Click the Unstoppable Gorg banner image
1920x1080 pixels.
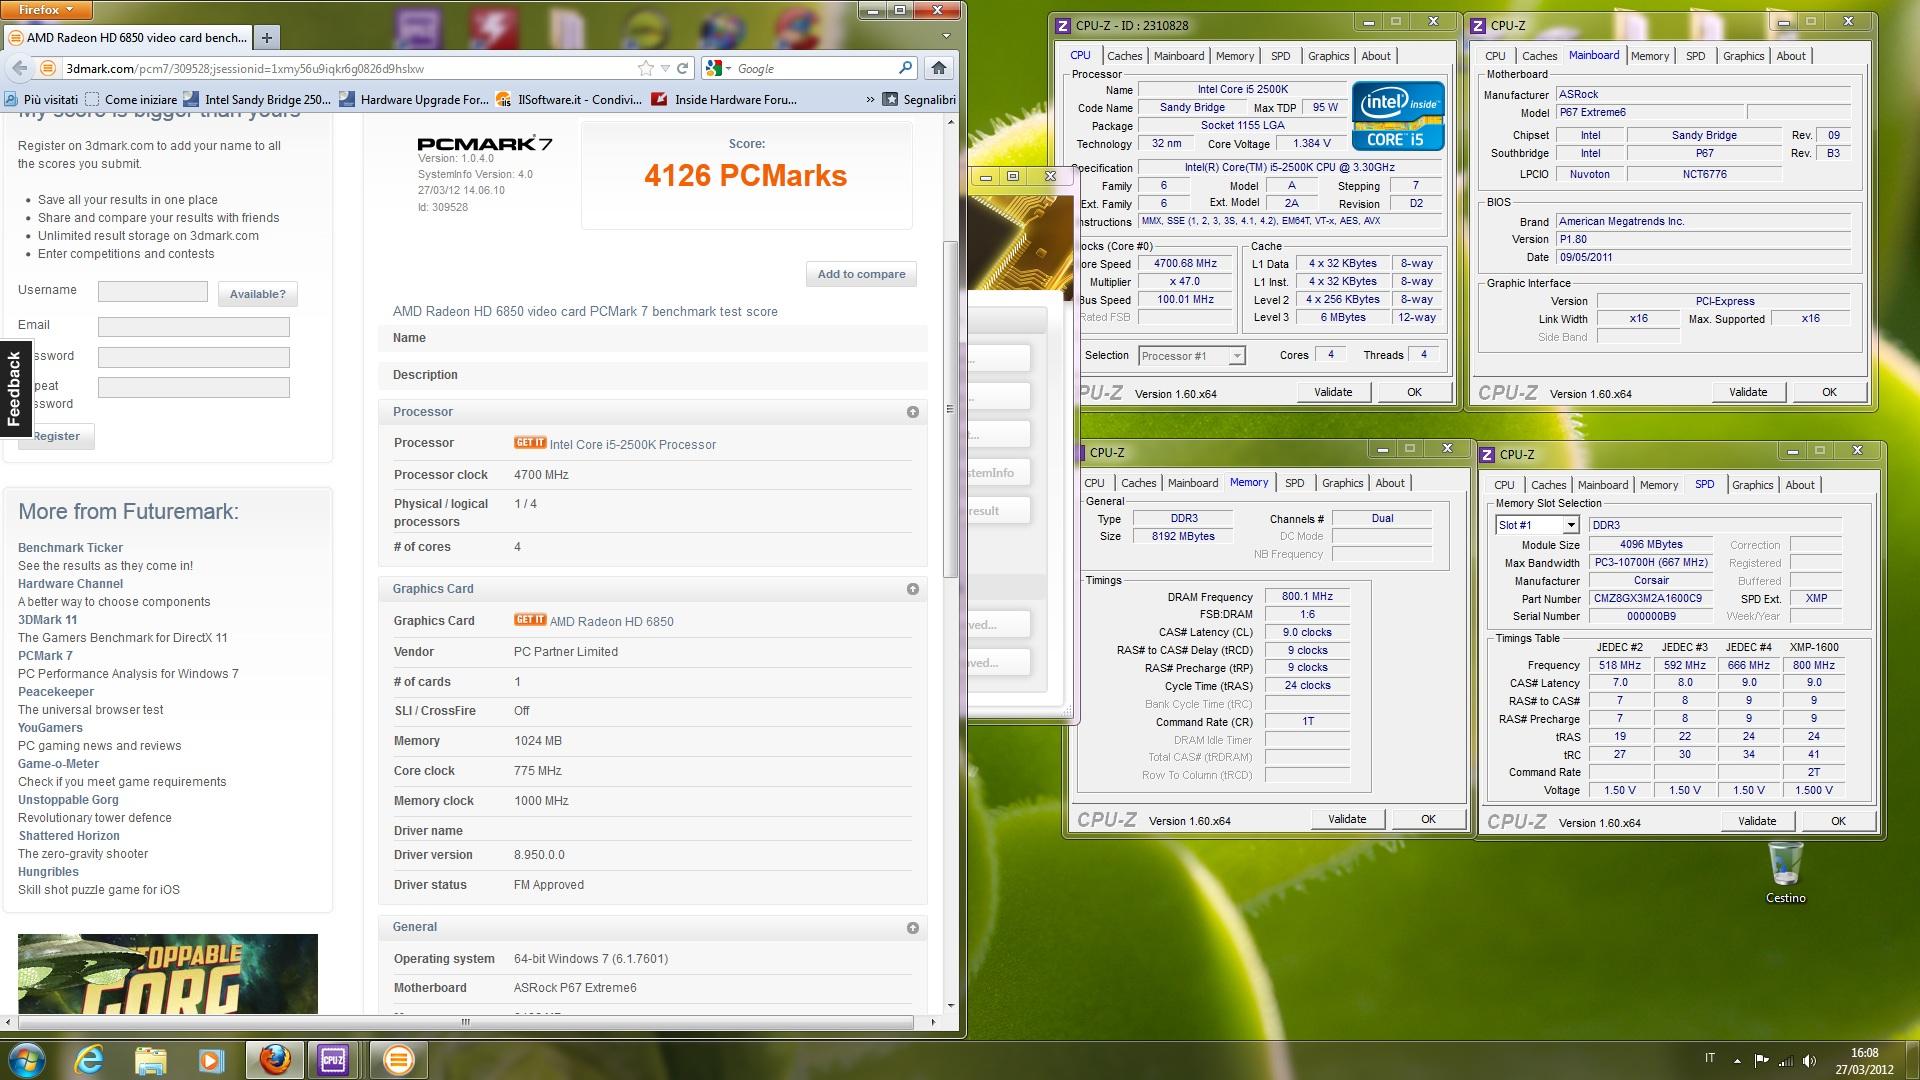(x=168, y=974)
